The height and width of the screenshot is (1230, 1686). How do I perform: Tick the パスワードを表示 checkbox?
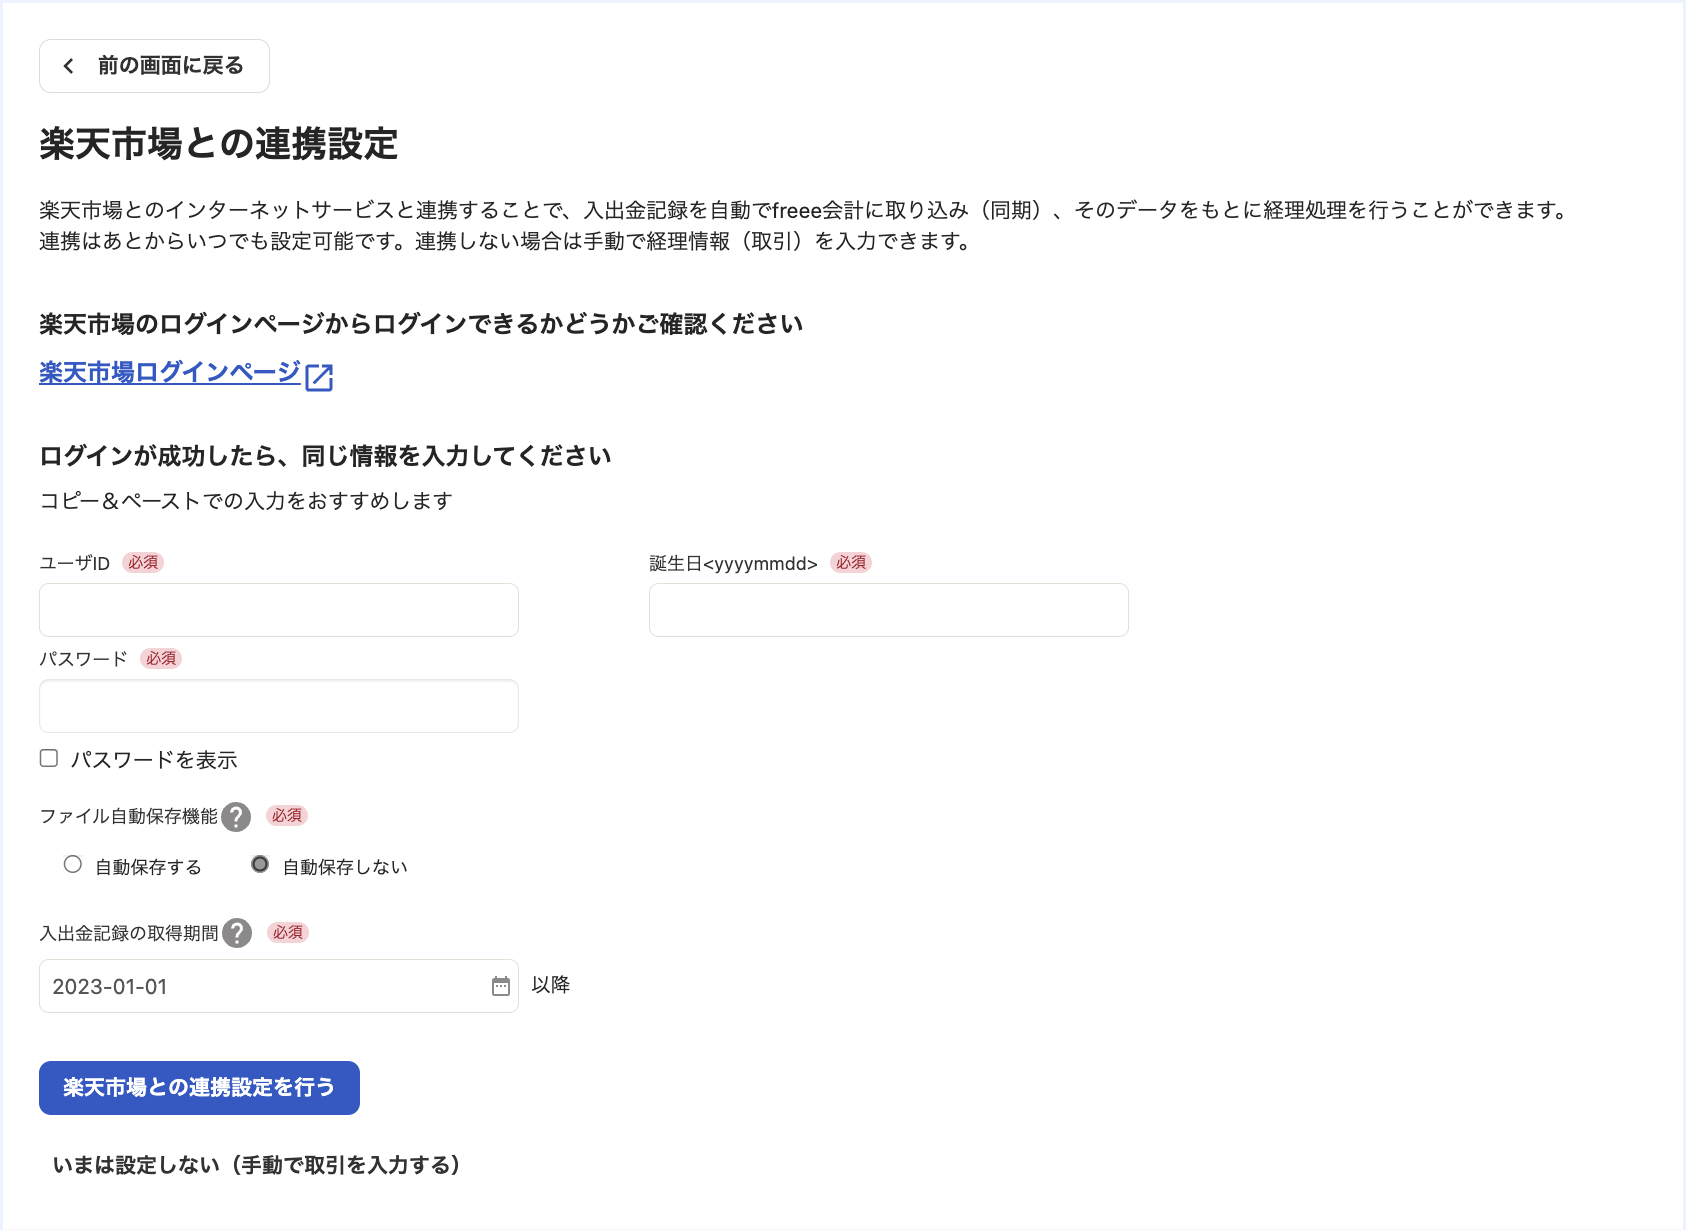49,758
